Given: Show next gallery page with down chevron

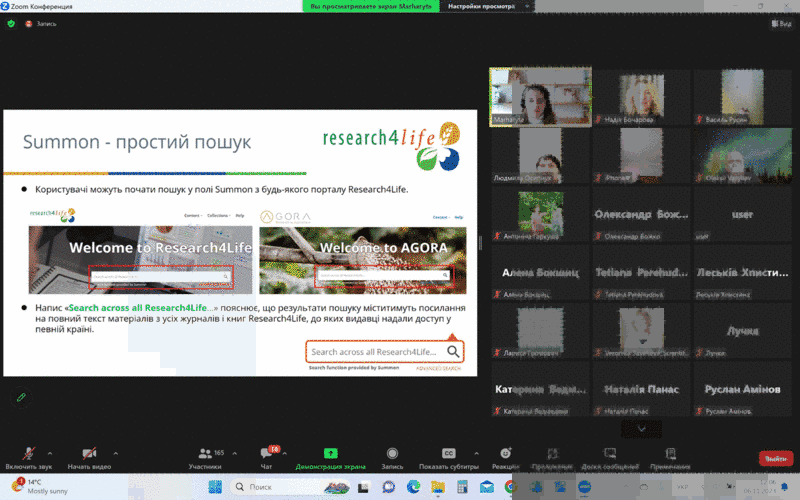Looking at the screenshot, I should [641, 429].
